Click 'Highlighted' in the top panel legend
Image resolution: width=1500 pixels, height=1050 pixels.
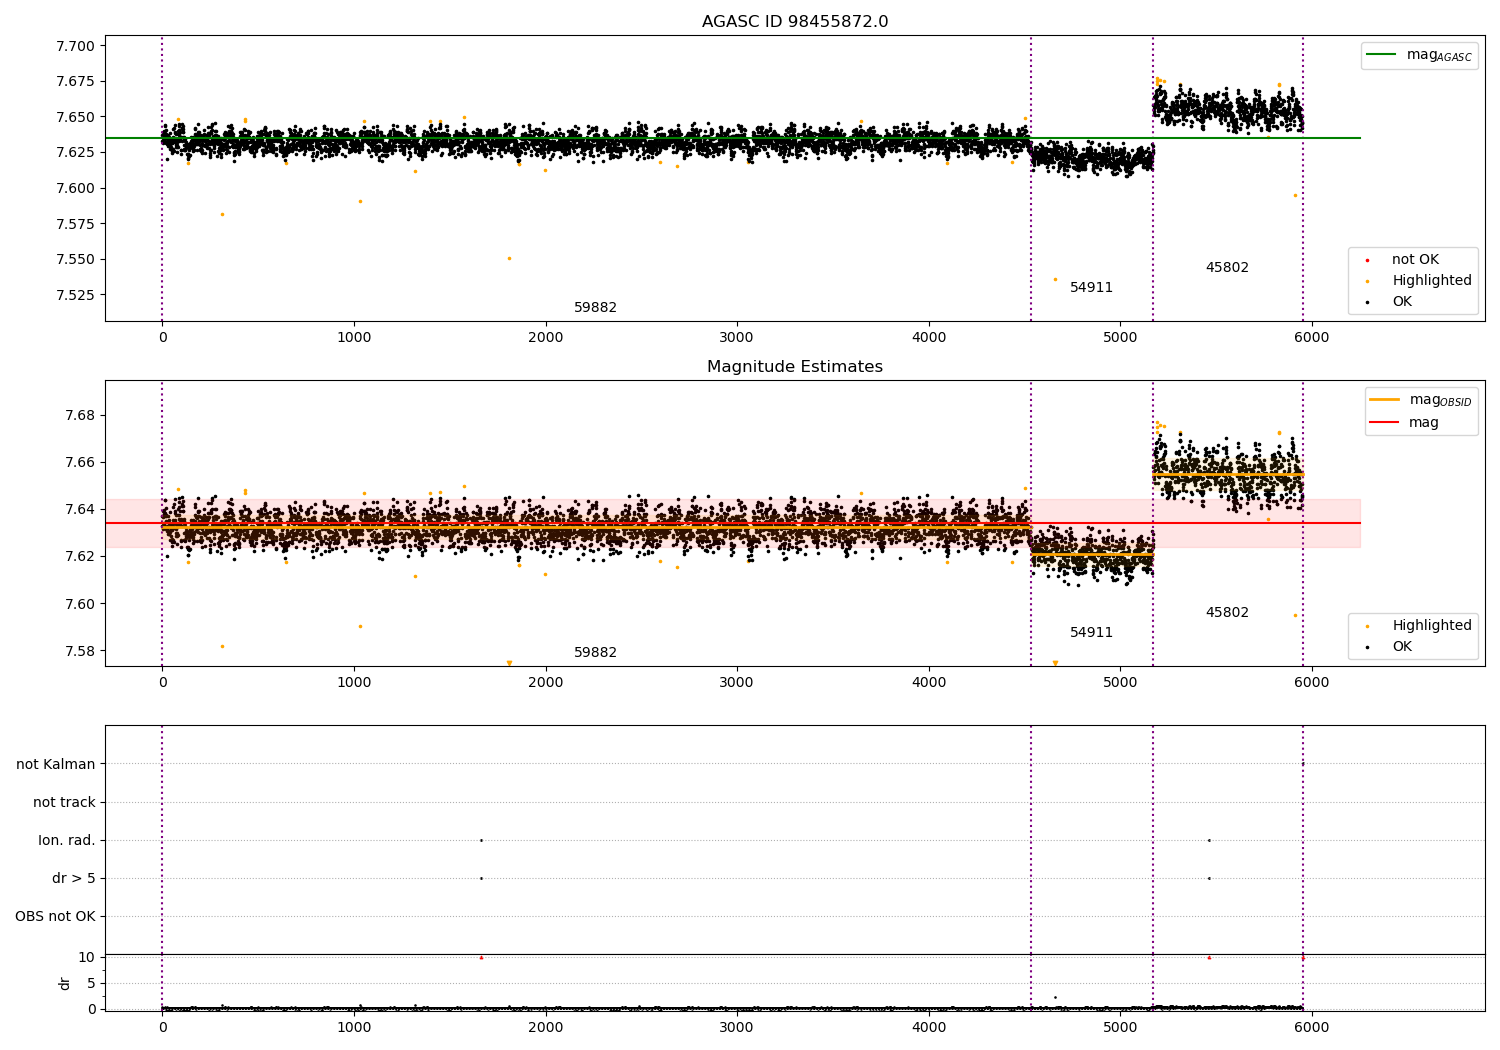point(1432,281)
